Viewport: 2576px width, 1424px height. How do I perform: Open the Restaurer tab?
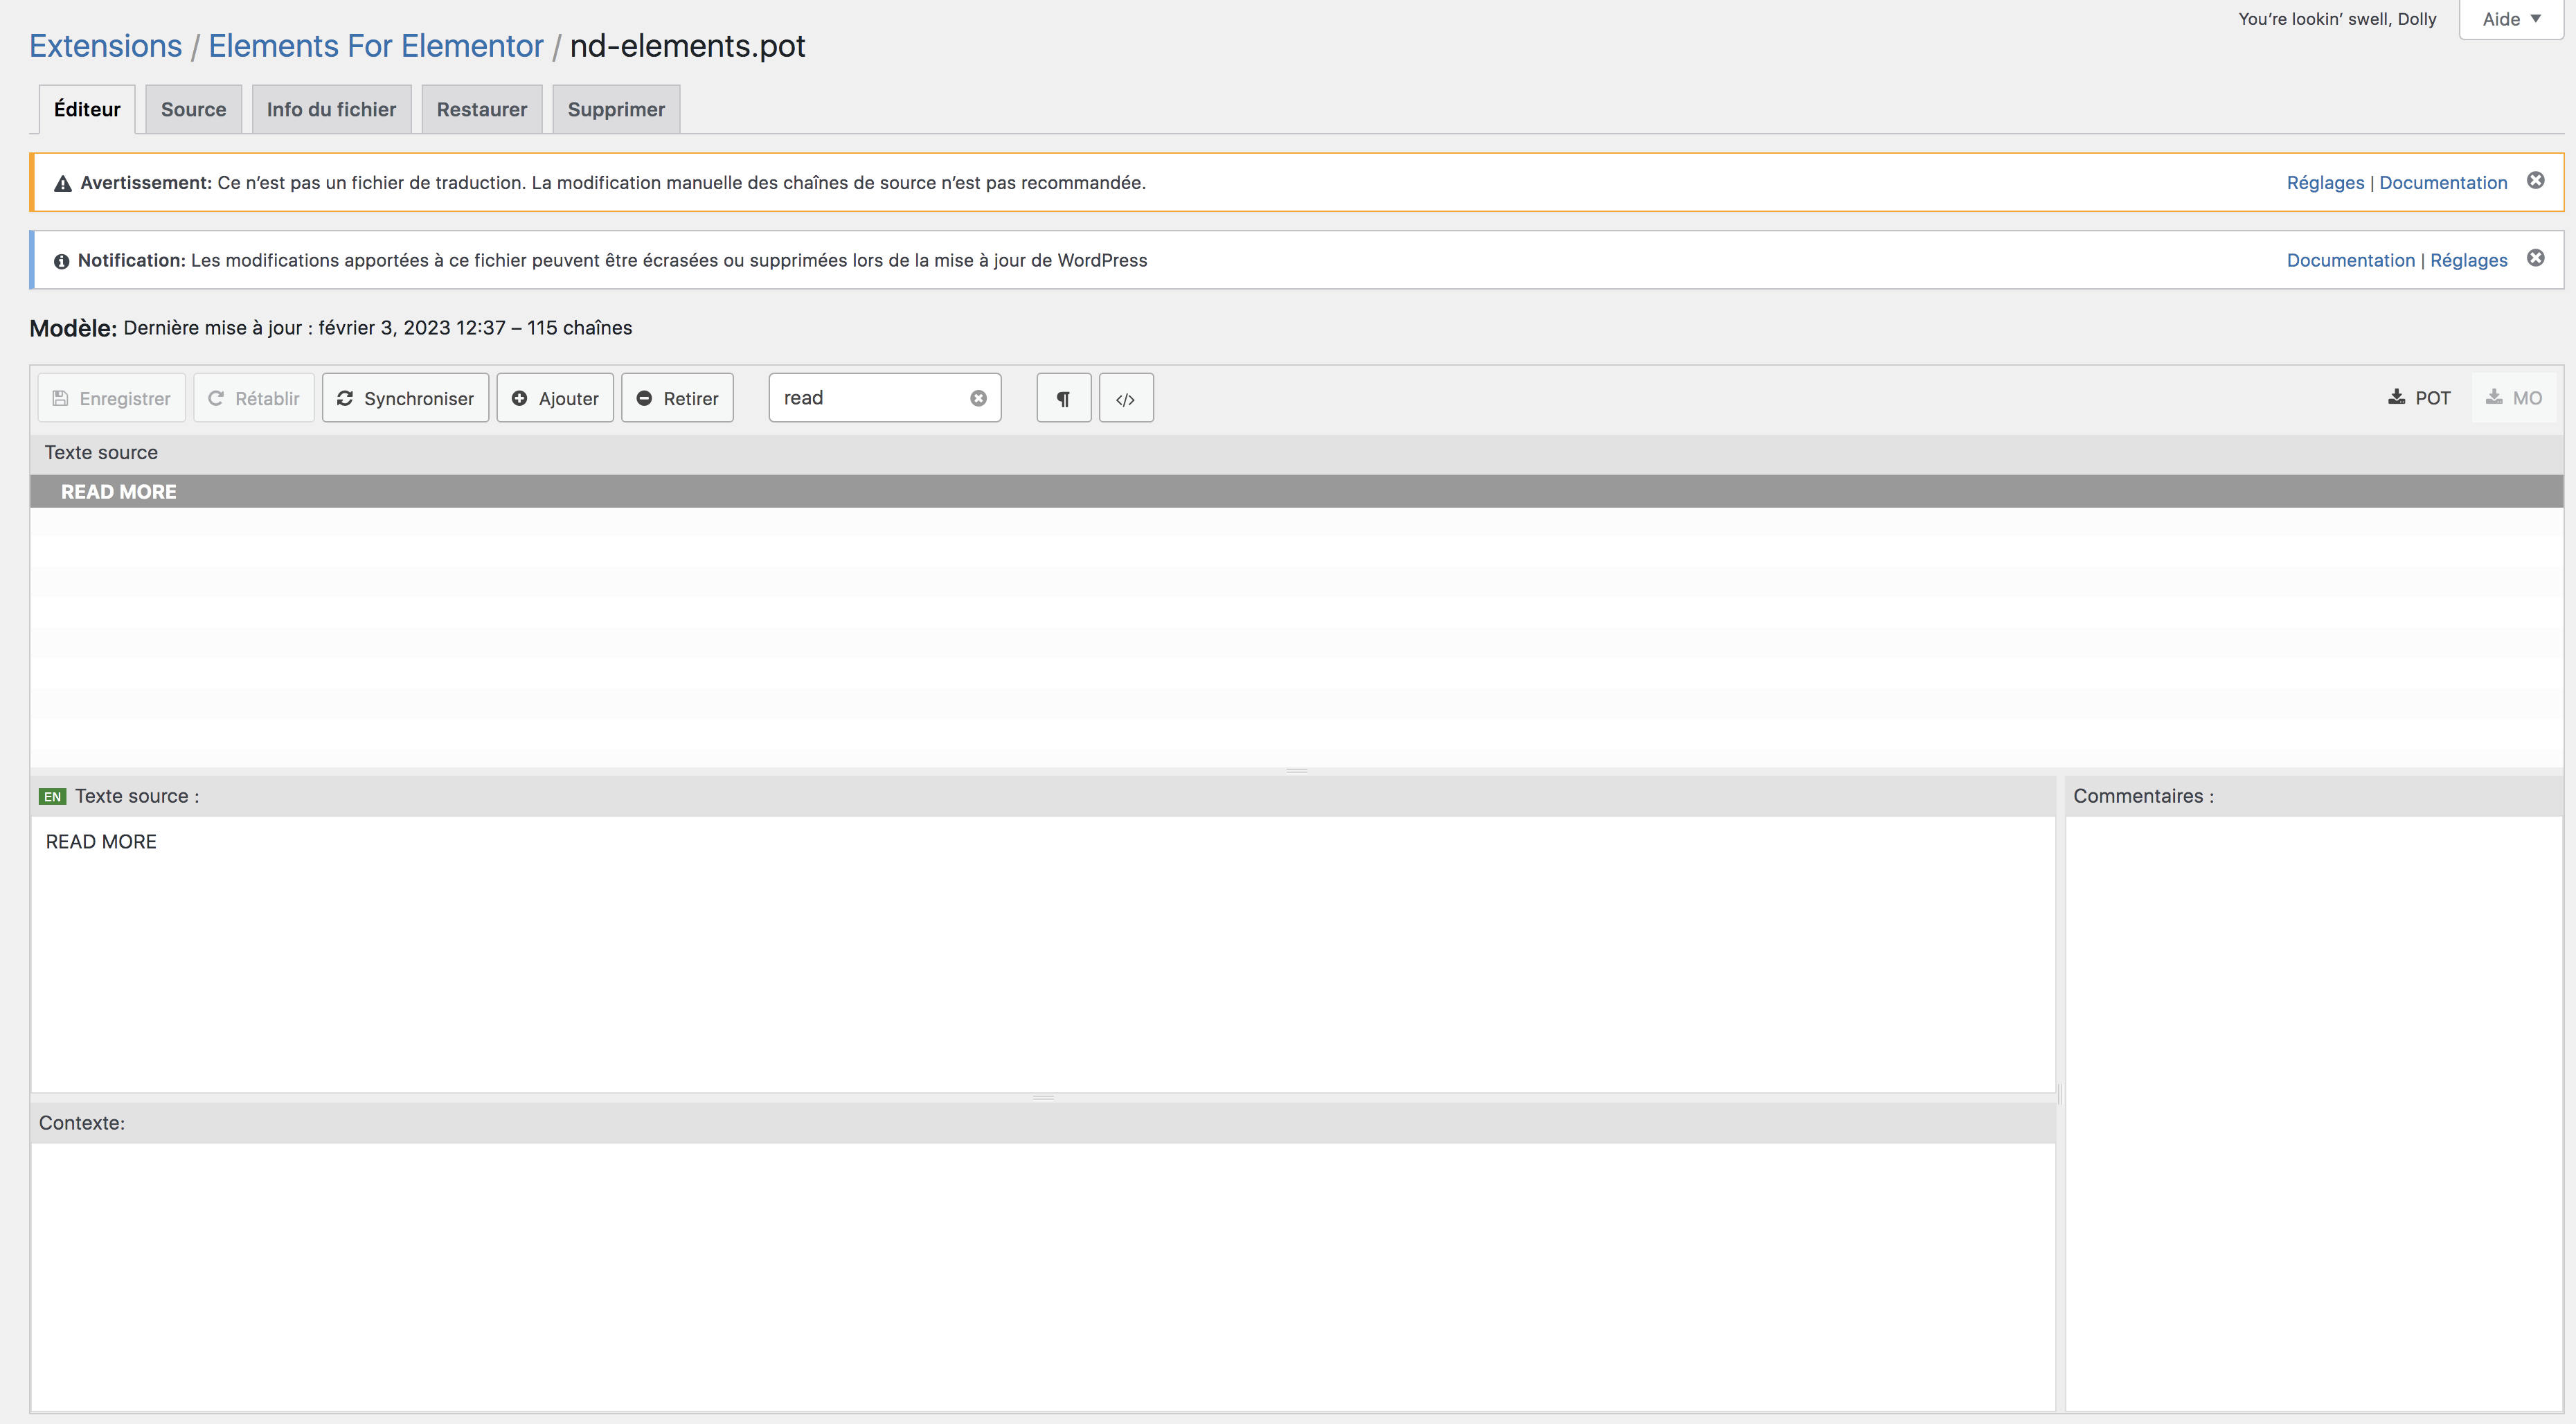click(481, 109)
